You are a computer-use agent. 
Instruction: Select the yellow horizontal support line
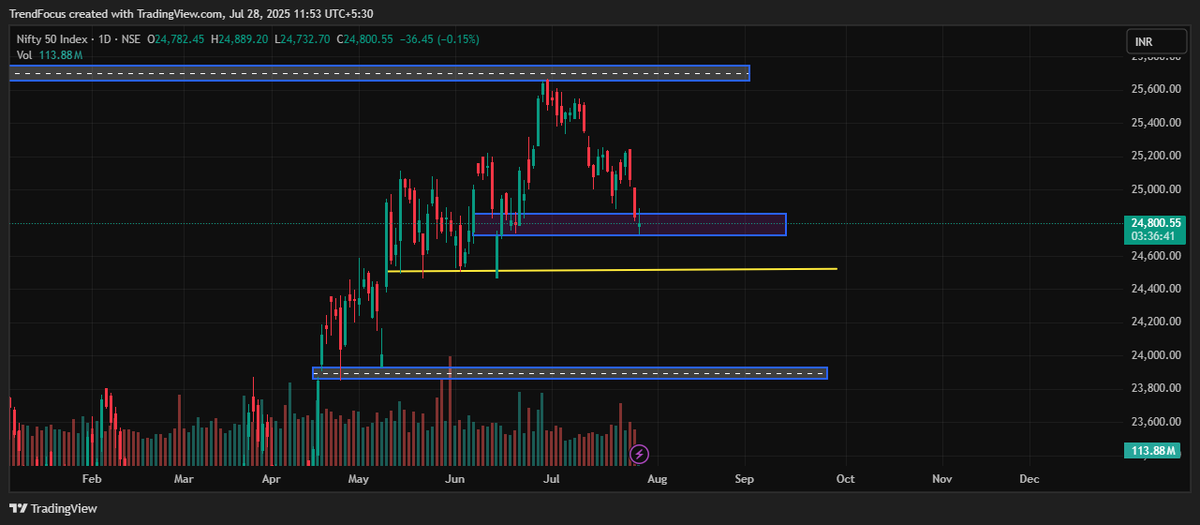pyautogui.click(x=611, y=270)
